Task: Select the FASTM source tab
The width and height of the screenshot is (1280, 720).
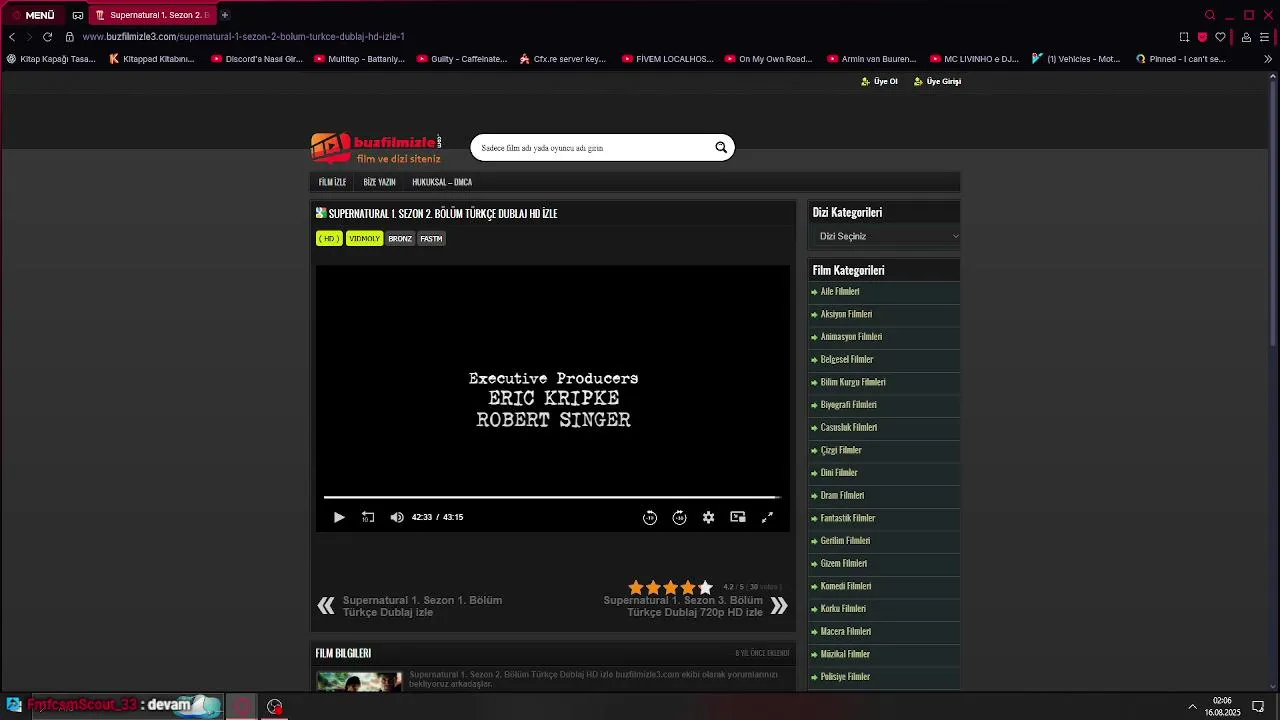Action: coord(431,239)
